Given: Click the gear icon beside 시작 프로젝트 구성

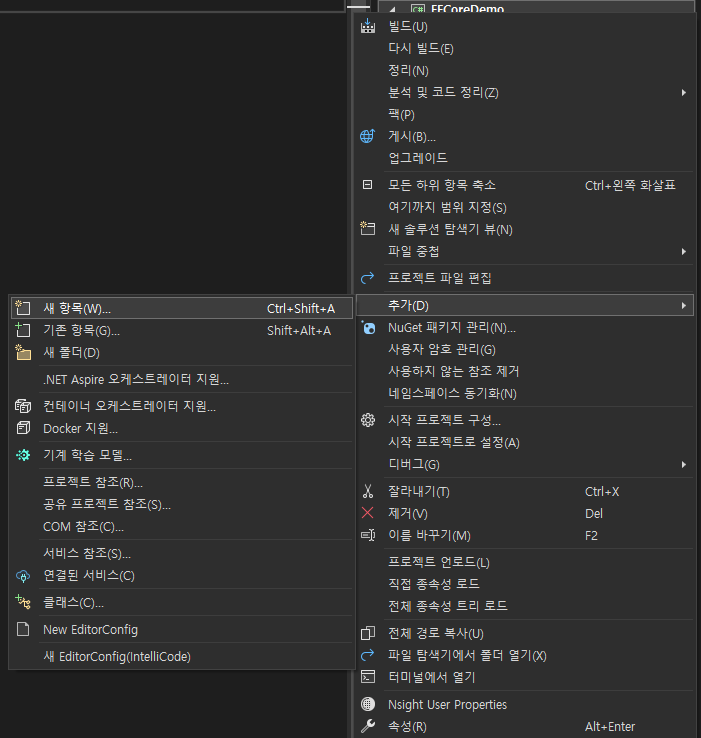Looking at the screenshot, I should (368, 420).
